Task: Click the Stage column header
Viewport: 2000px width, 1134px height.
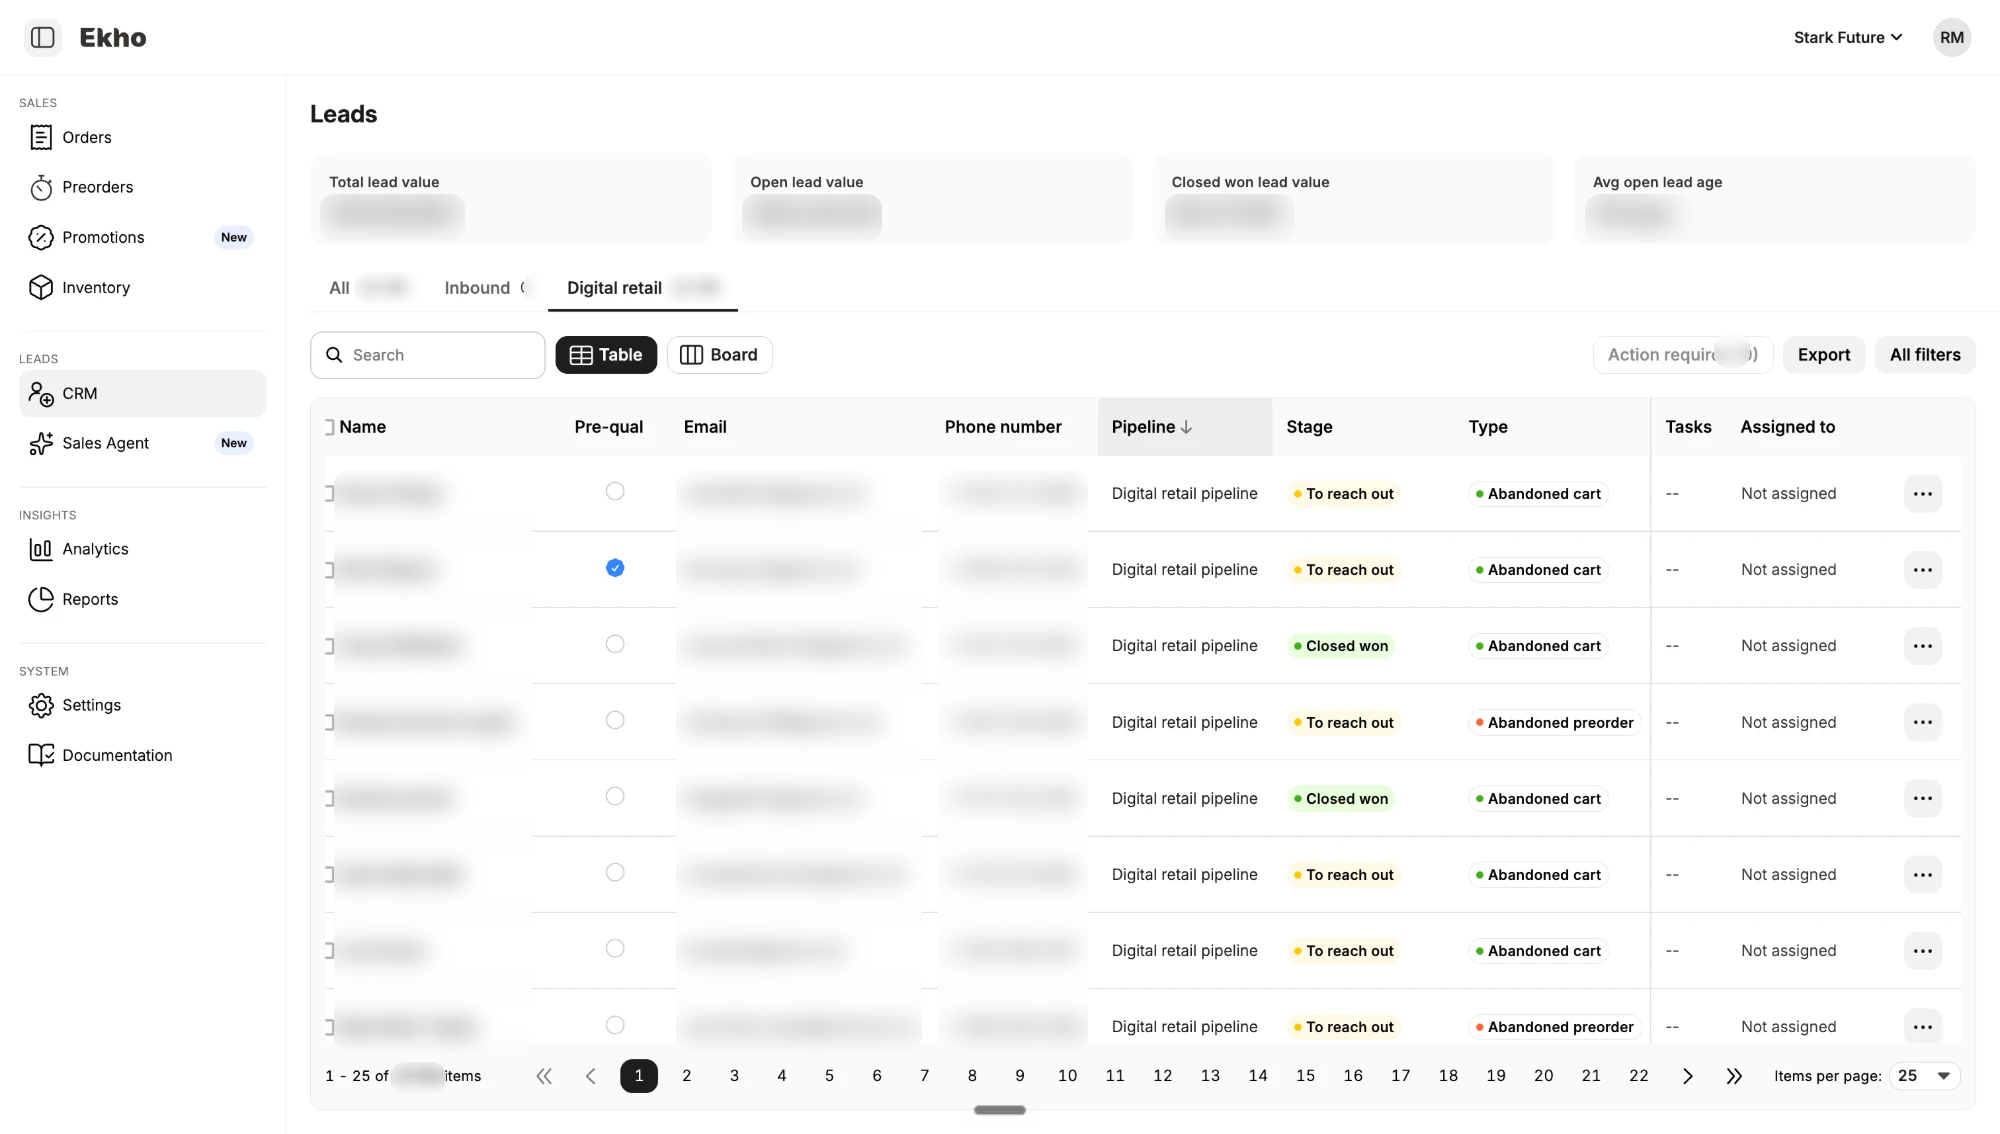Action: (x=1309, y=427)
